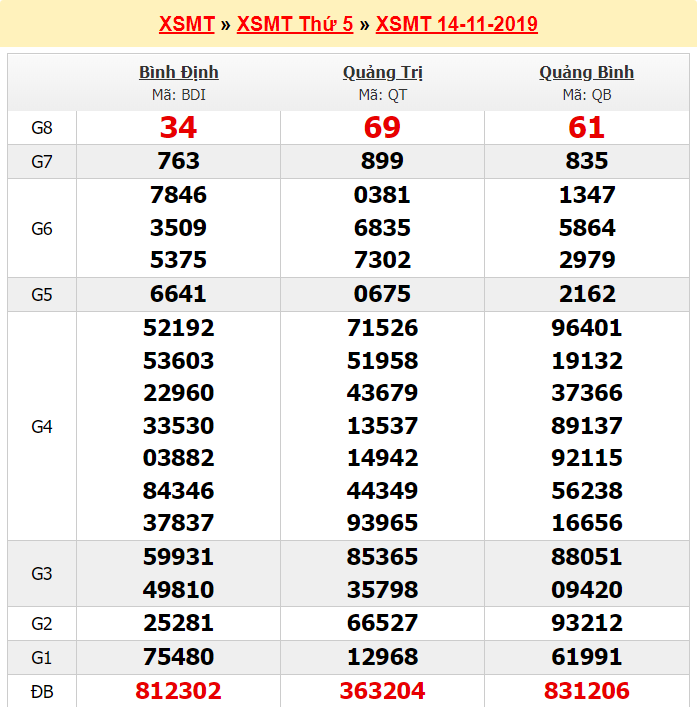This screenshot has width=697, height=707.
Task: Select the G4 row label
Action: pos(41,427)
